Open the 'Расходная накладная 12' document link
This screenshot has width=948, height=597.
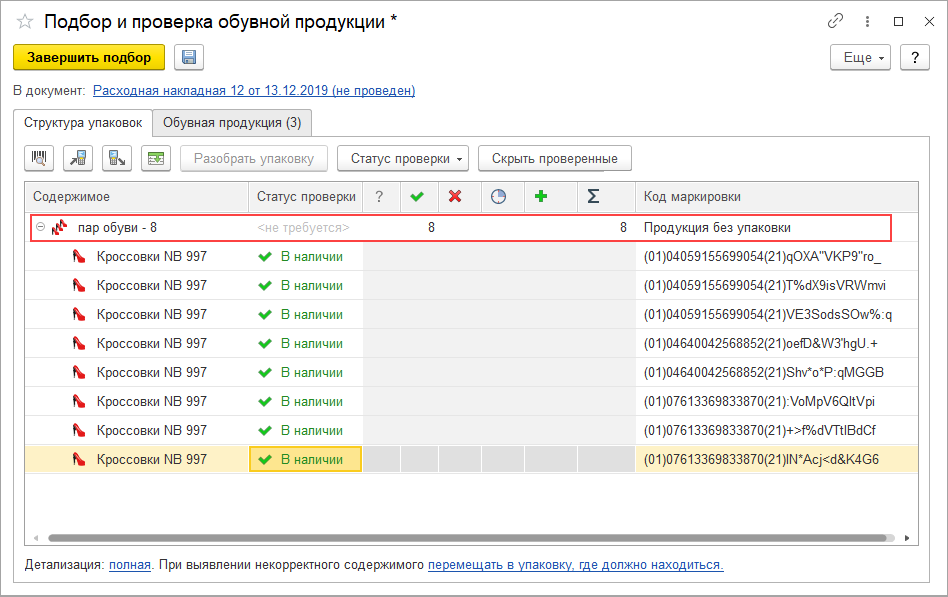(254, 91)
